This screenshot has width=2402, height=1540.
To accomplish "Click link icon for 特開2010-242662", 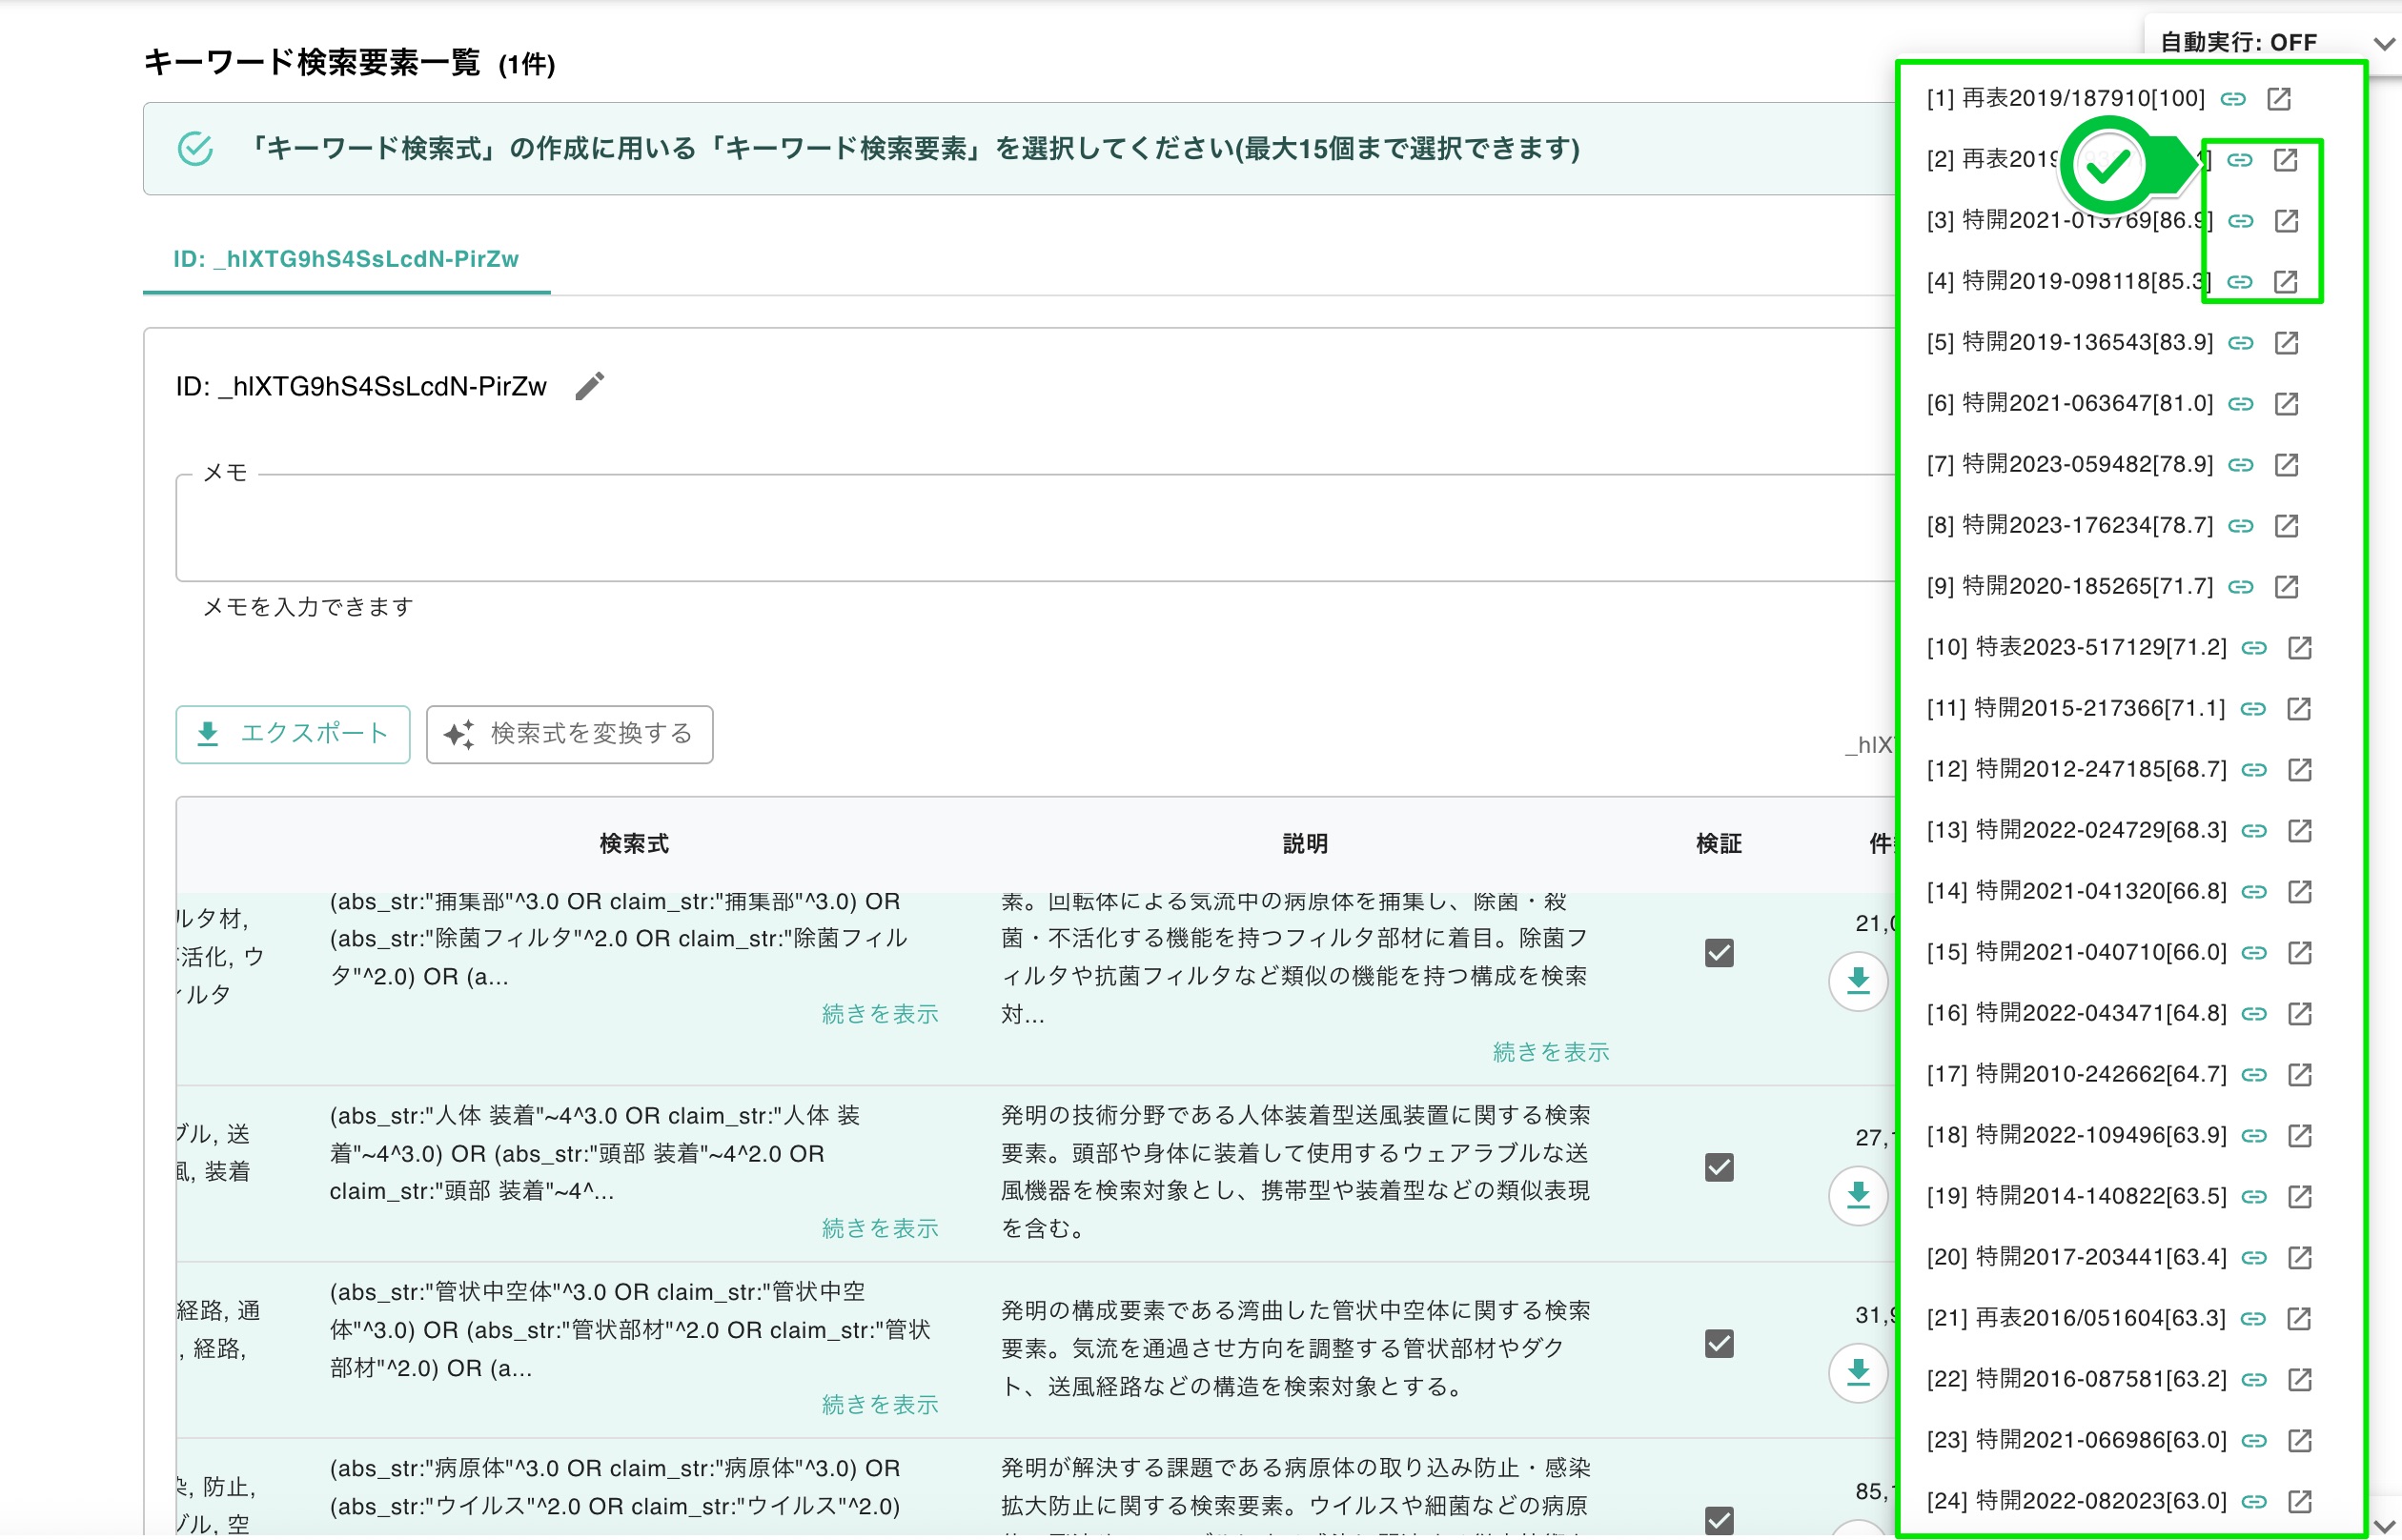I will tap(2254, 1075).
